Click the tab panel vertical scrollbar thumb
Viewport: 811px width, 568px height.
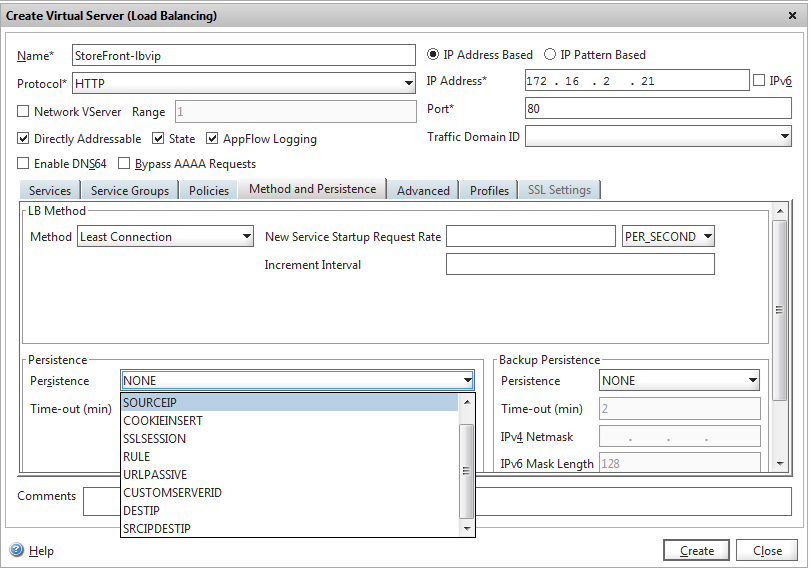coord(779,310)
